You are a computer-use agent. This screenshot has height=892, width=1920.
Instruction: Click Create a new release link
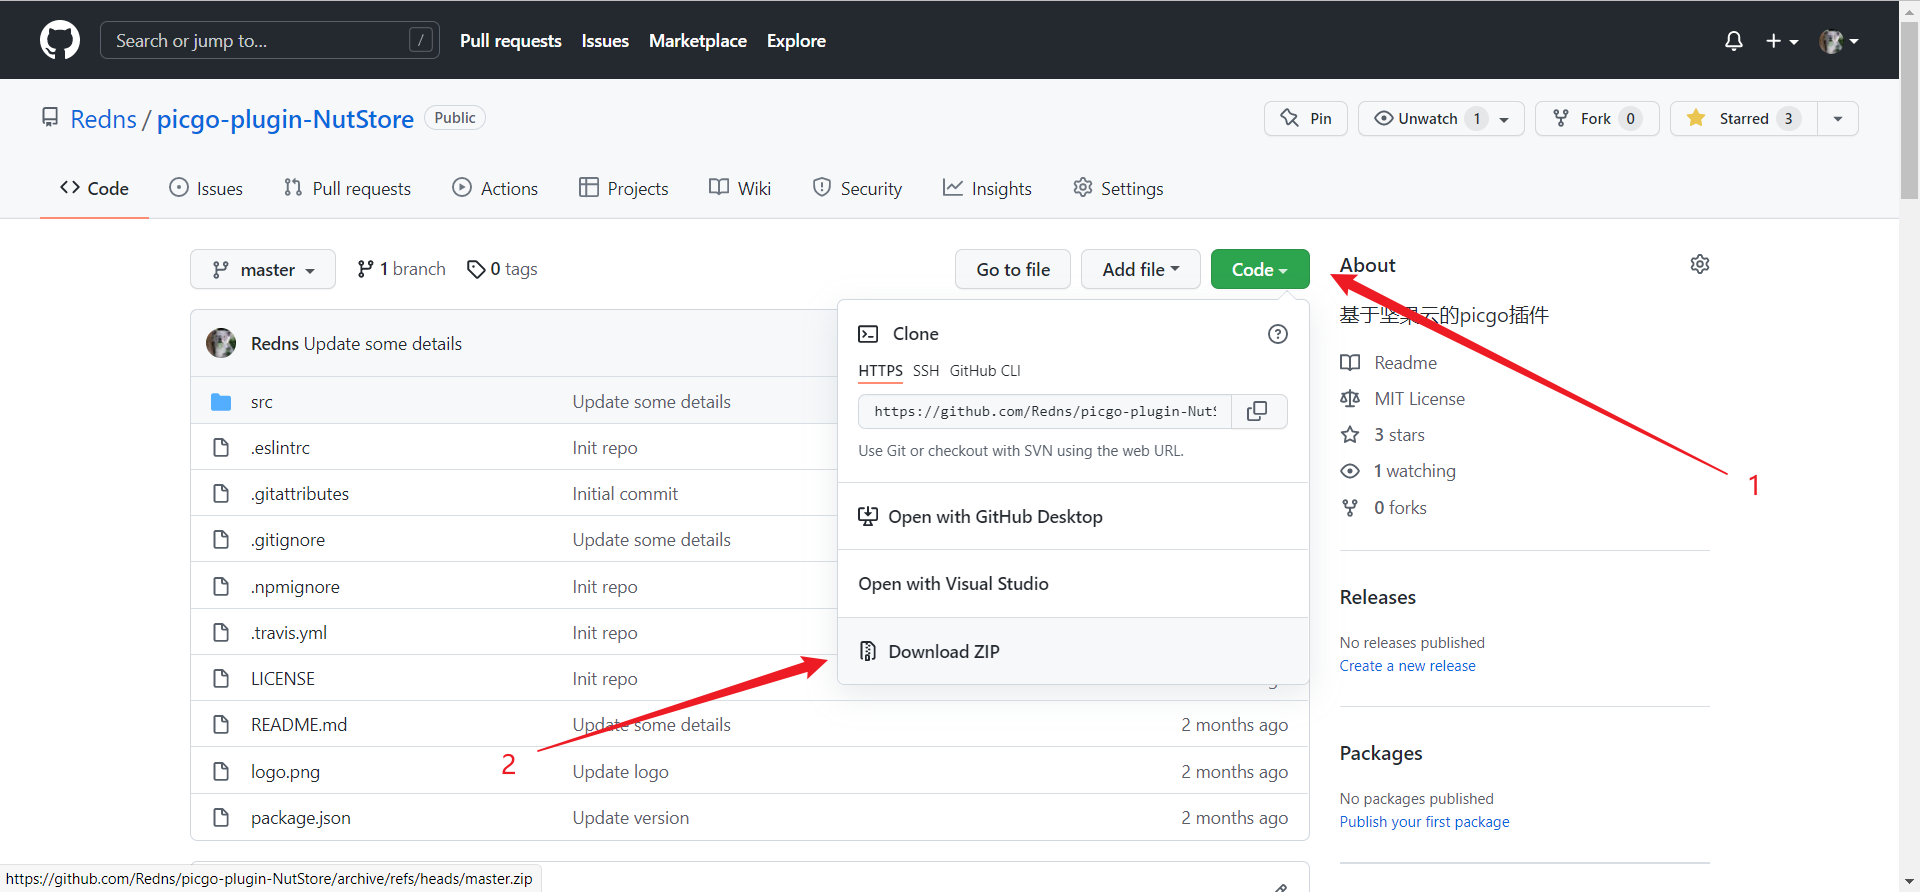click(x=1407, y=666)
